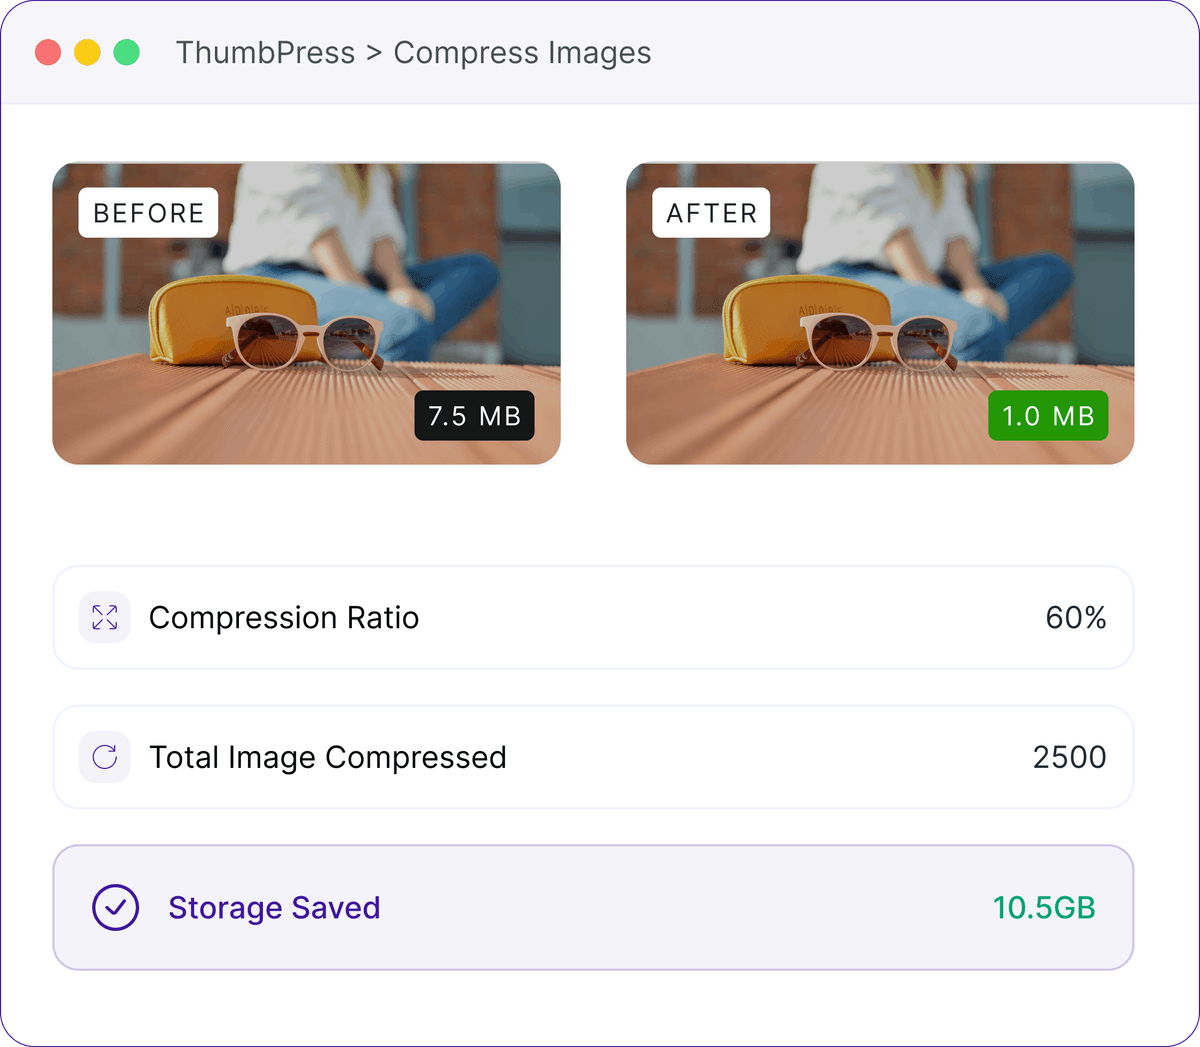Select the Storage Saved panel
Image resolution: width=1200 pixels, height=1047 pixels.
[x=593, y=907]
